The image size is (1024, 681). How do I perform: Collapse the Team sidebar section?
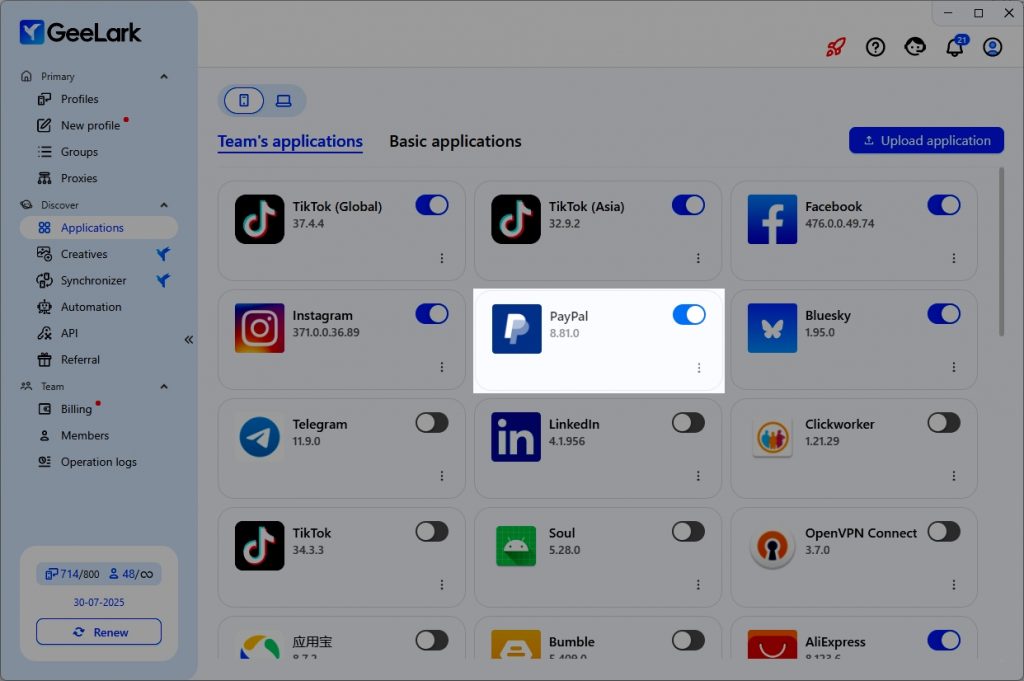pyautogui.click(x=164, y=387)
